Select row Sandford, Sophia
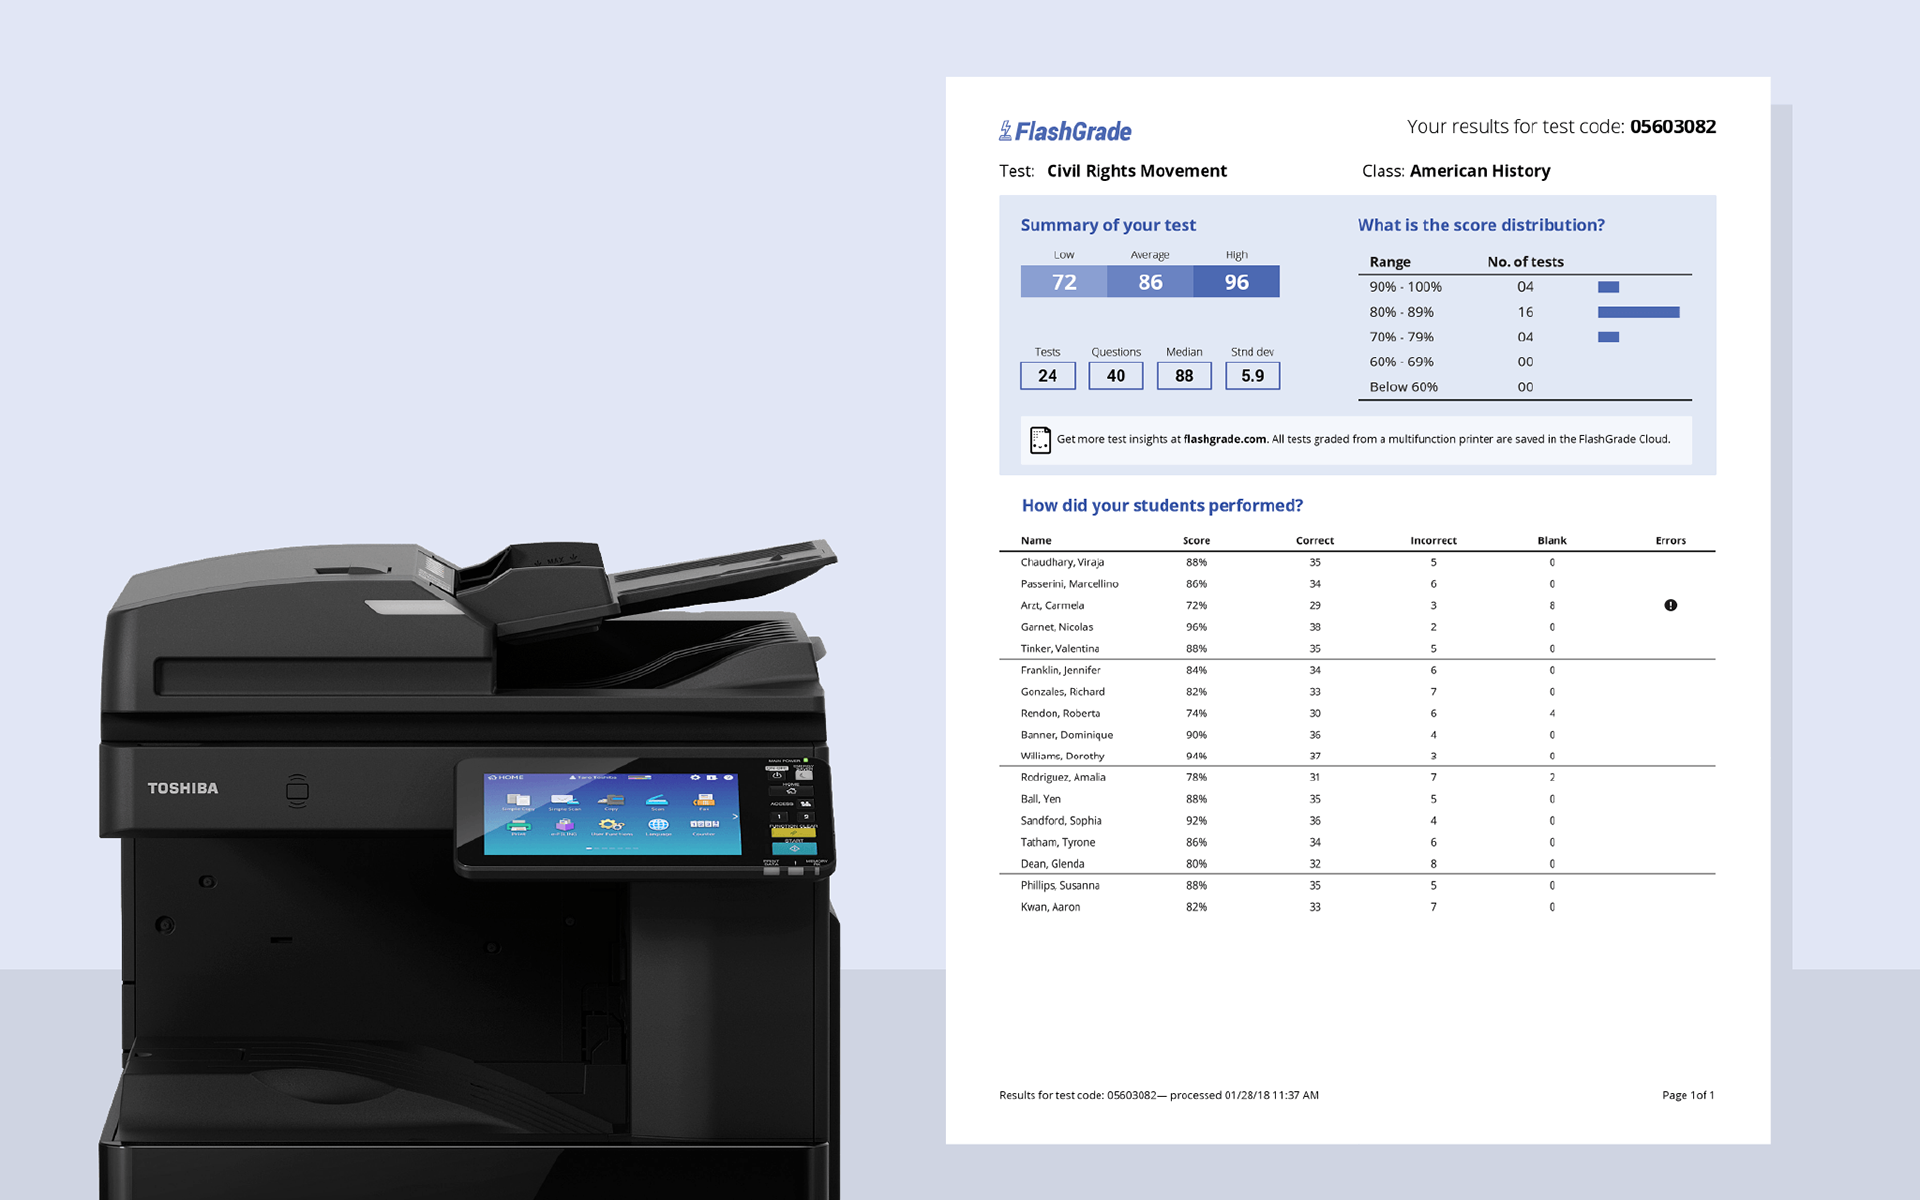1920x1200 pixels. (x=1357, y=821)
